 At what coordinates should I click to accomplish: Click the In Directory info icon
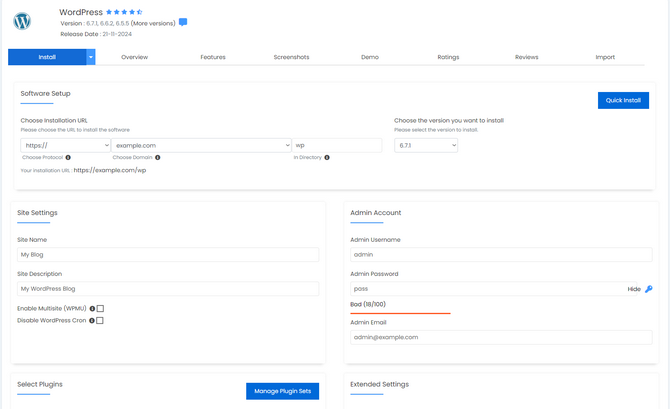tap(327, 157)
